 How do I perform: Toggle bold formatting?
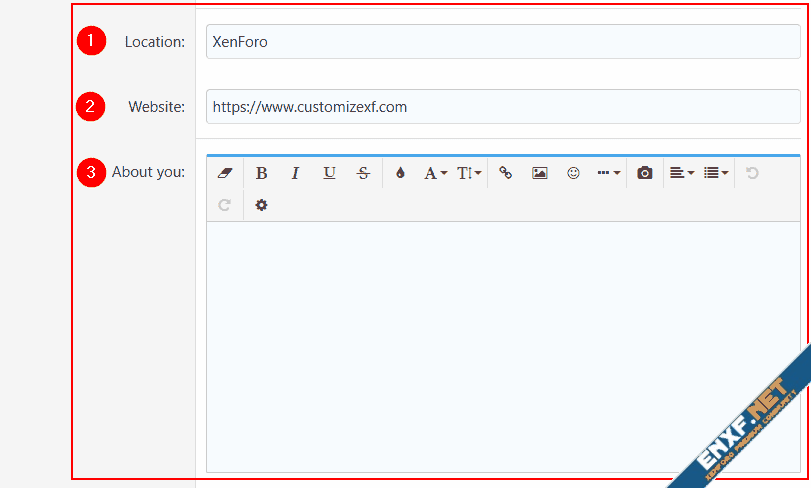click(x=261, y=173)
